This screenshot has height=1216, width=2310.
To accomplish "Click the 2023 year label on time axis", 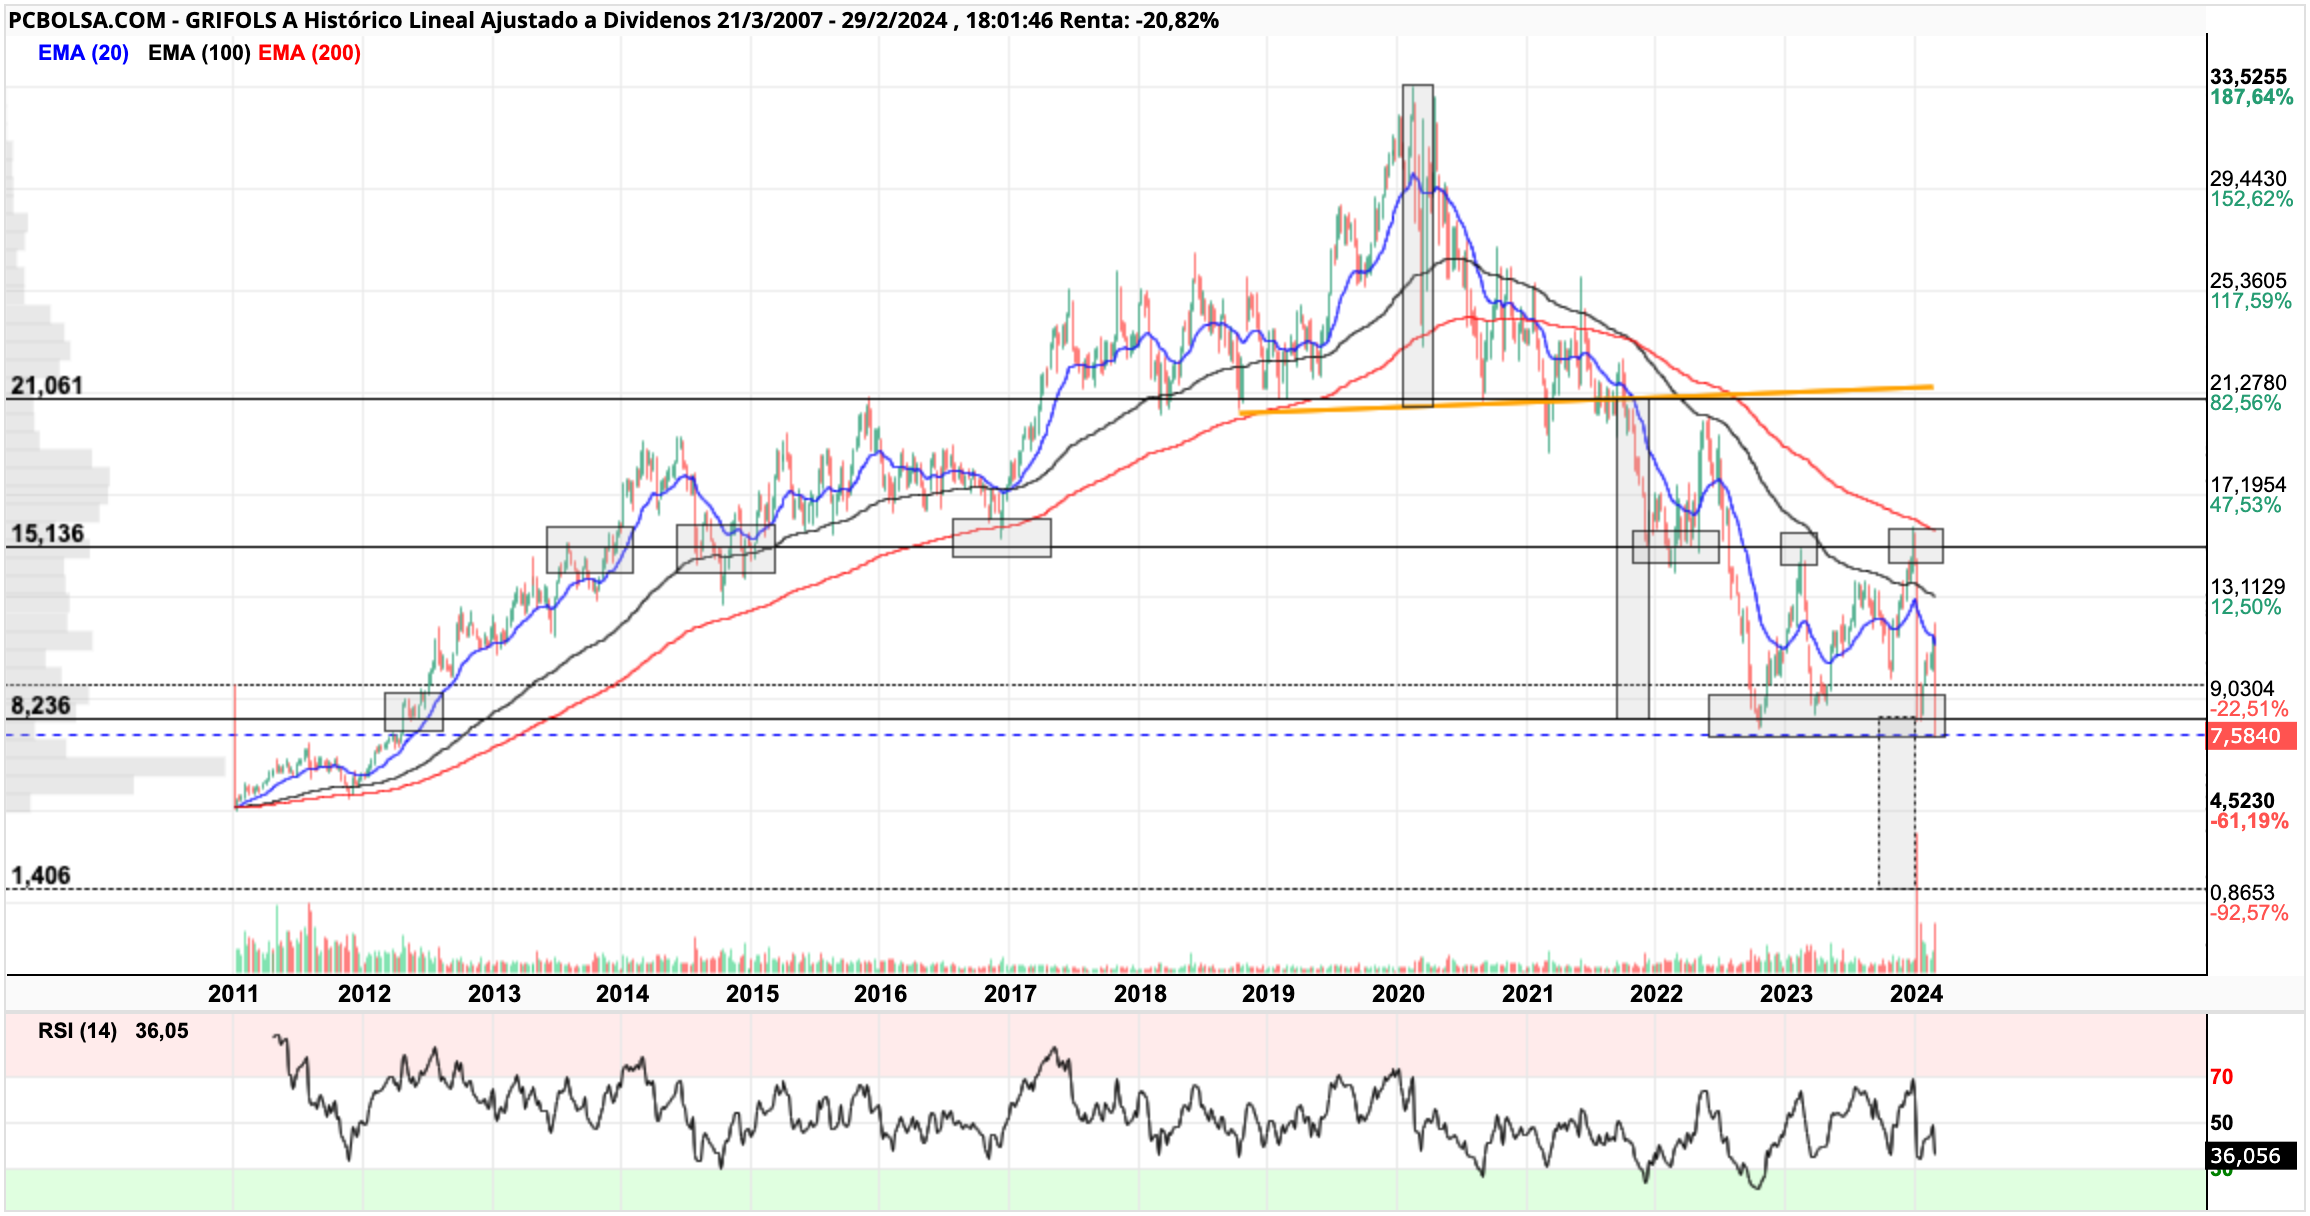I will click(x=1786, y=994).
